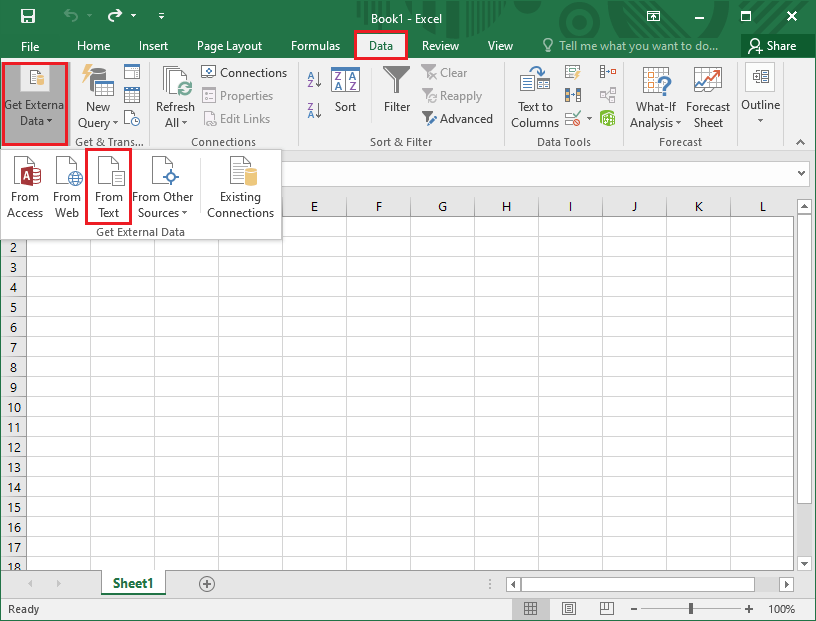Apply Flash Fill to the data
Image resolution: width=816 pixels, height=621 pixels.
pos(572,71)
